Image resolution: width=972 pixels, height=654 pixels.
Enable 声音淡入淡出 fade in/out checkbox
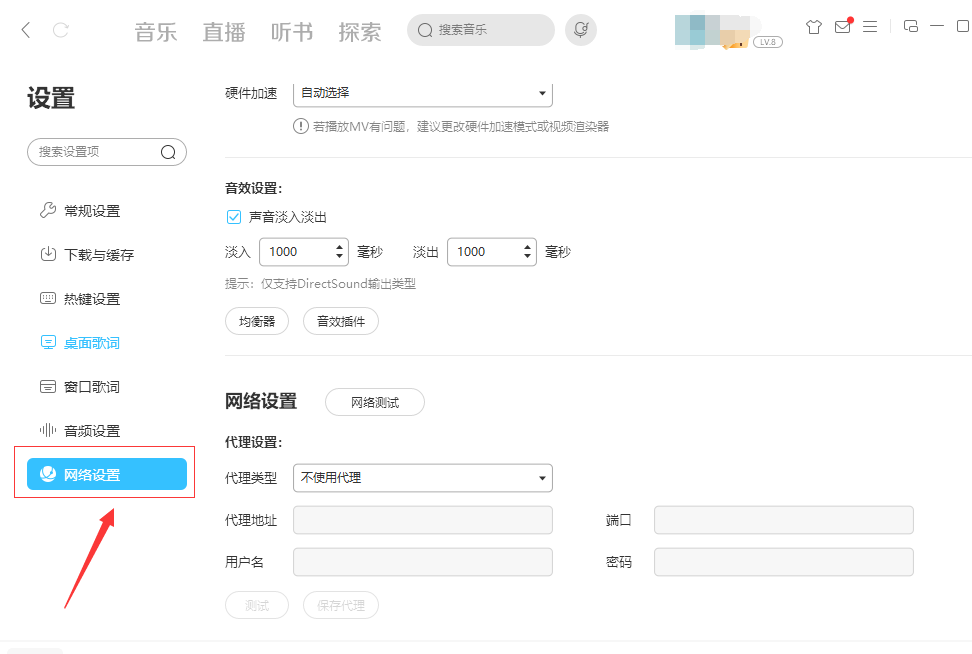pos(233,216)
